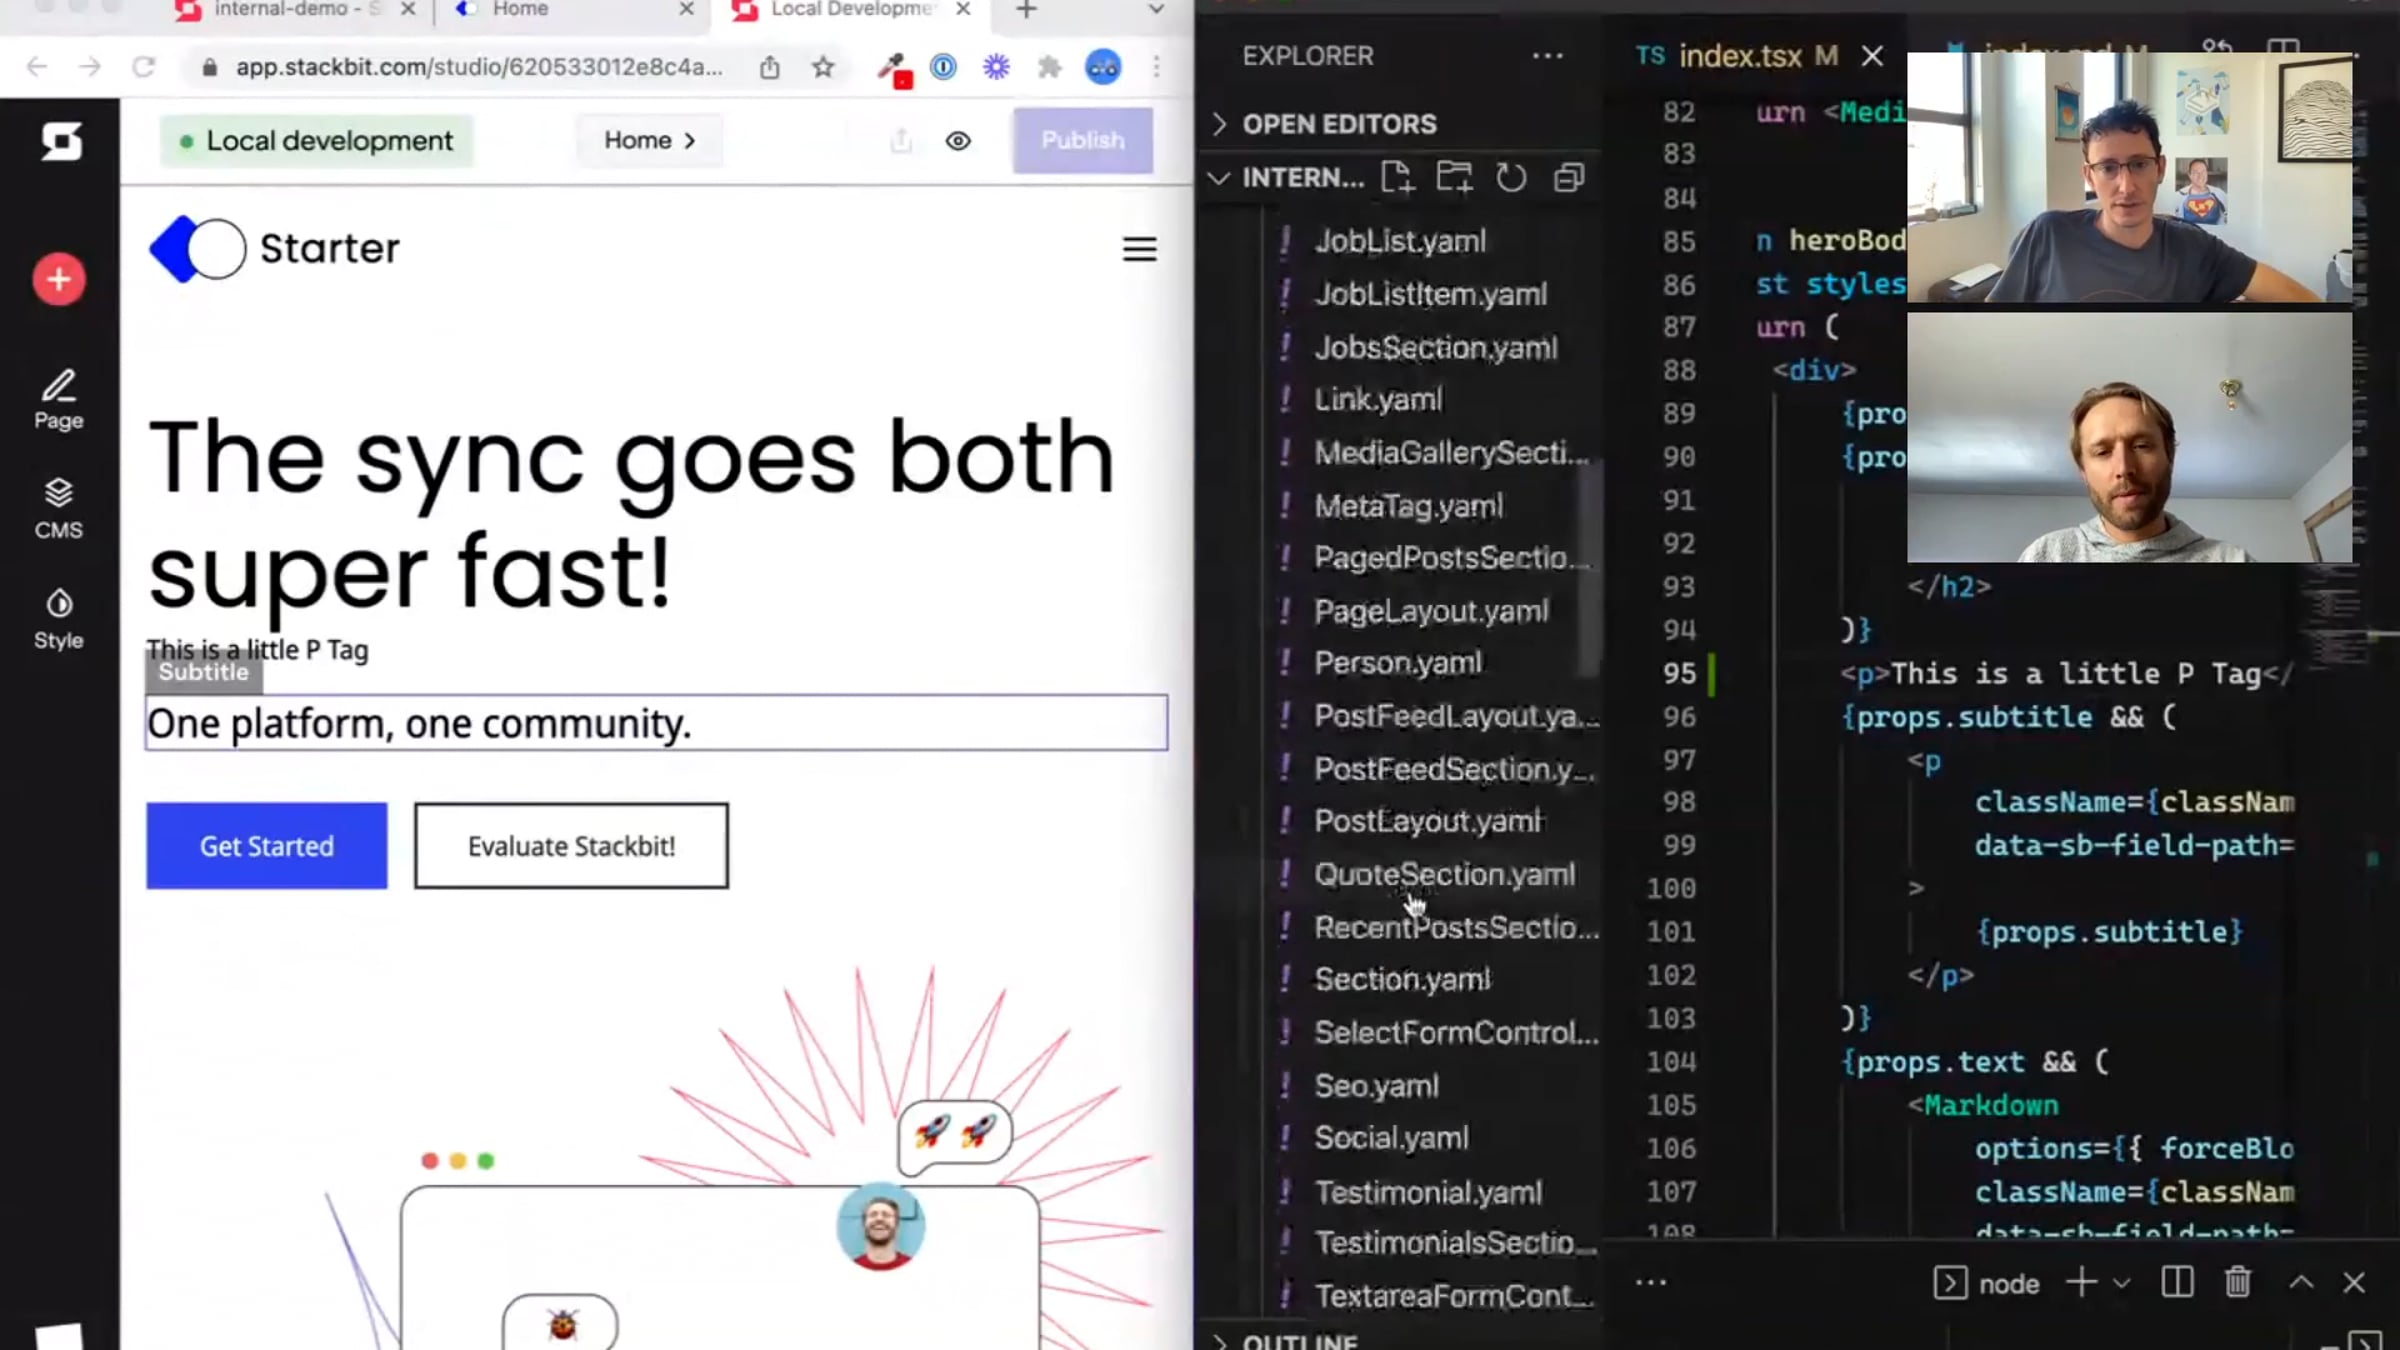This screenshot has height=1350, width=2400.
Task: Click the New Folder icon in Explorer
Action: [1454, 178]
